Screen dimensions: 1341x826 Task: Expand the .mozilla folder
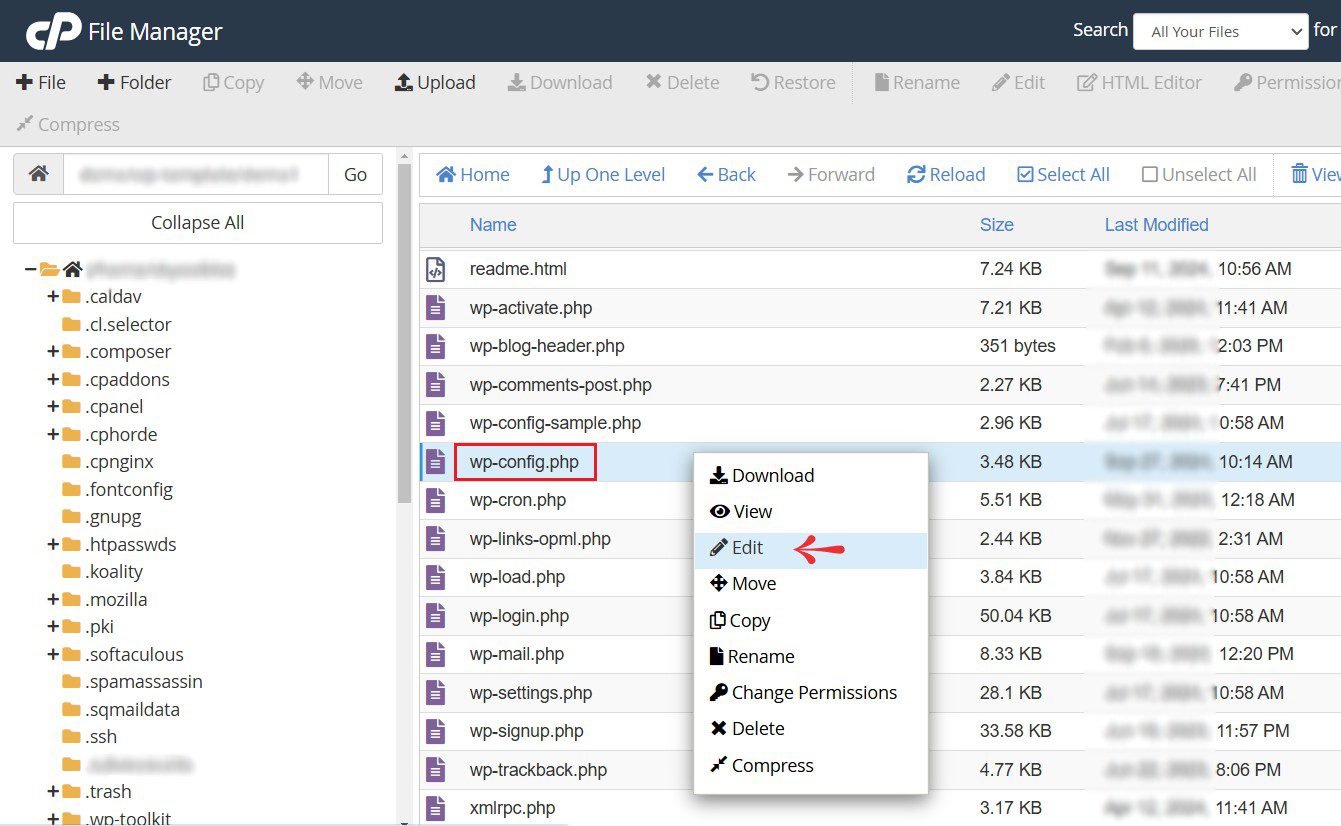tap(53, 599)
